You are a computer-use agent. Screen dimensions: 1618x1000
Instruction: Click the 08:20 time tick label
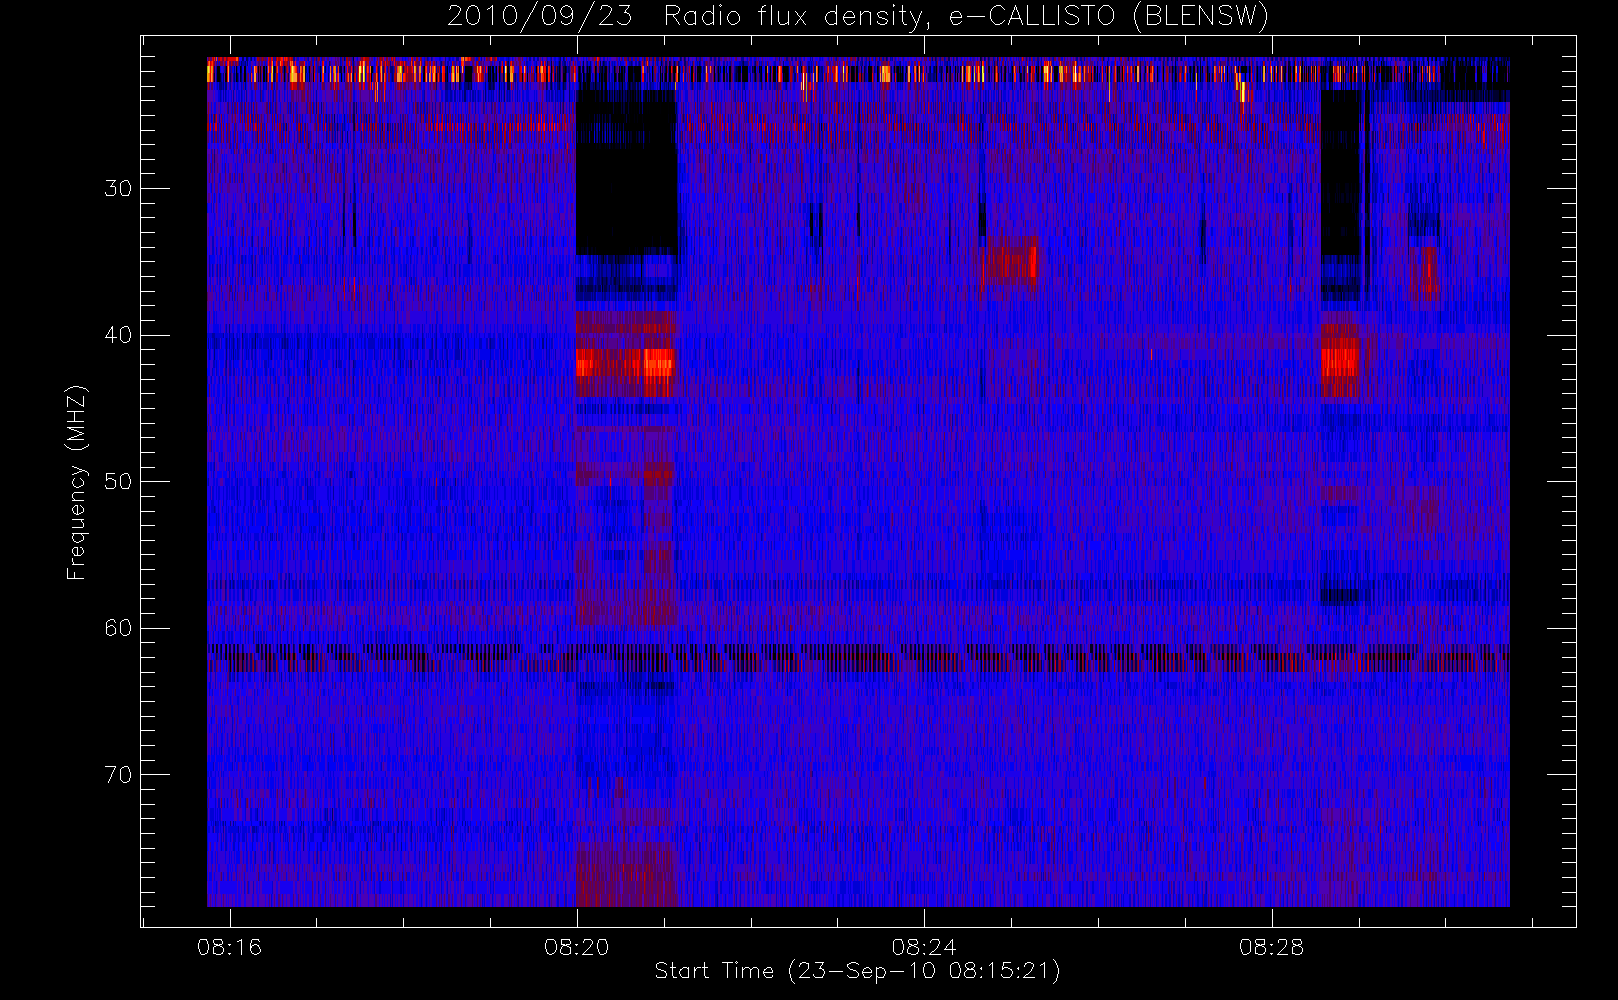point(576,947)
